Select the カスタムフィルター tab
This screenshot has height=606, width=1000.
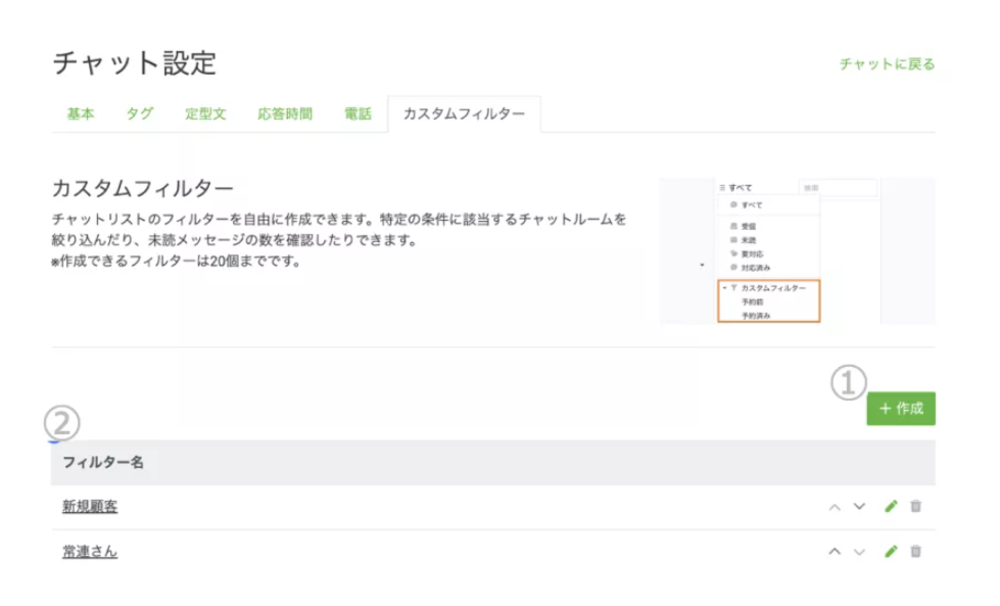click(x=464, y=114)
